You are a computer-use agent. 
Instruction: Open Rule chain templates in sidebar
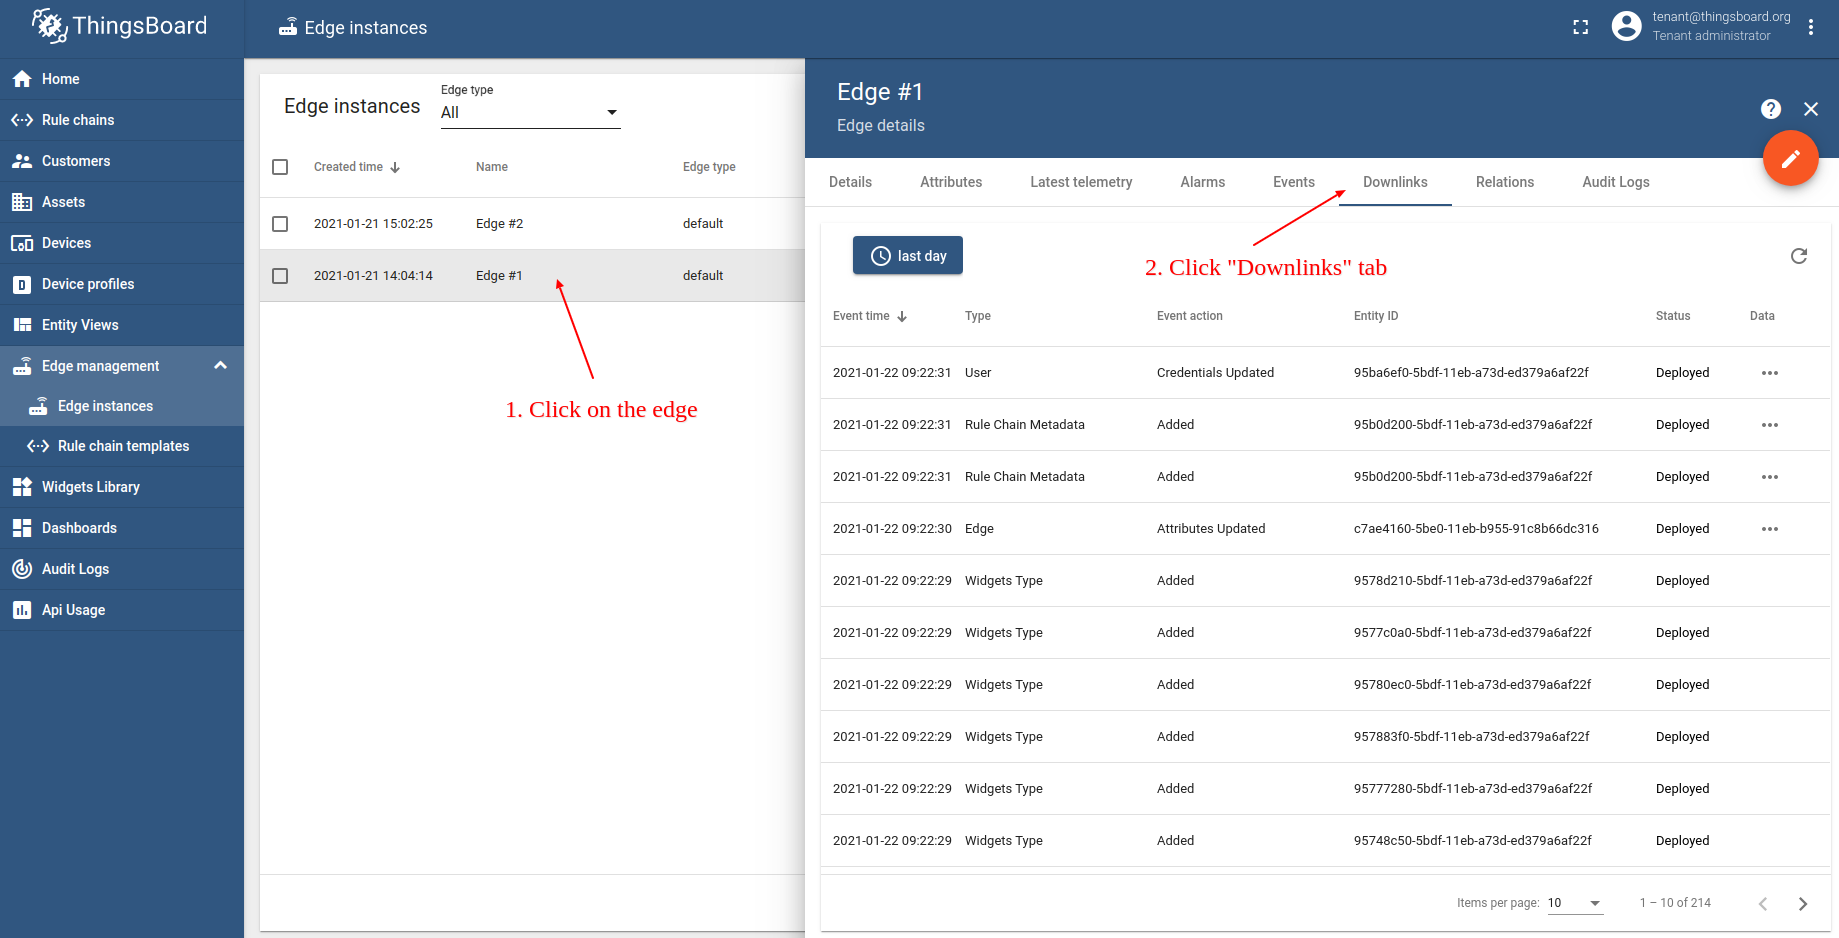click(x=123, y=446)
